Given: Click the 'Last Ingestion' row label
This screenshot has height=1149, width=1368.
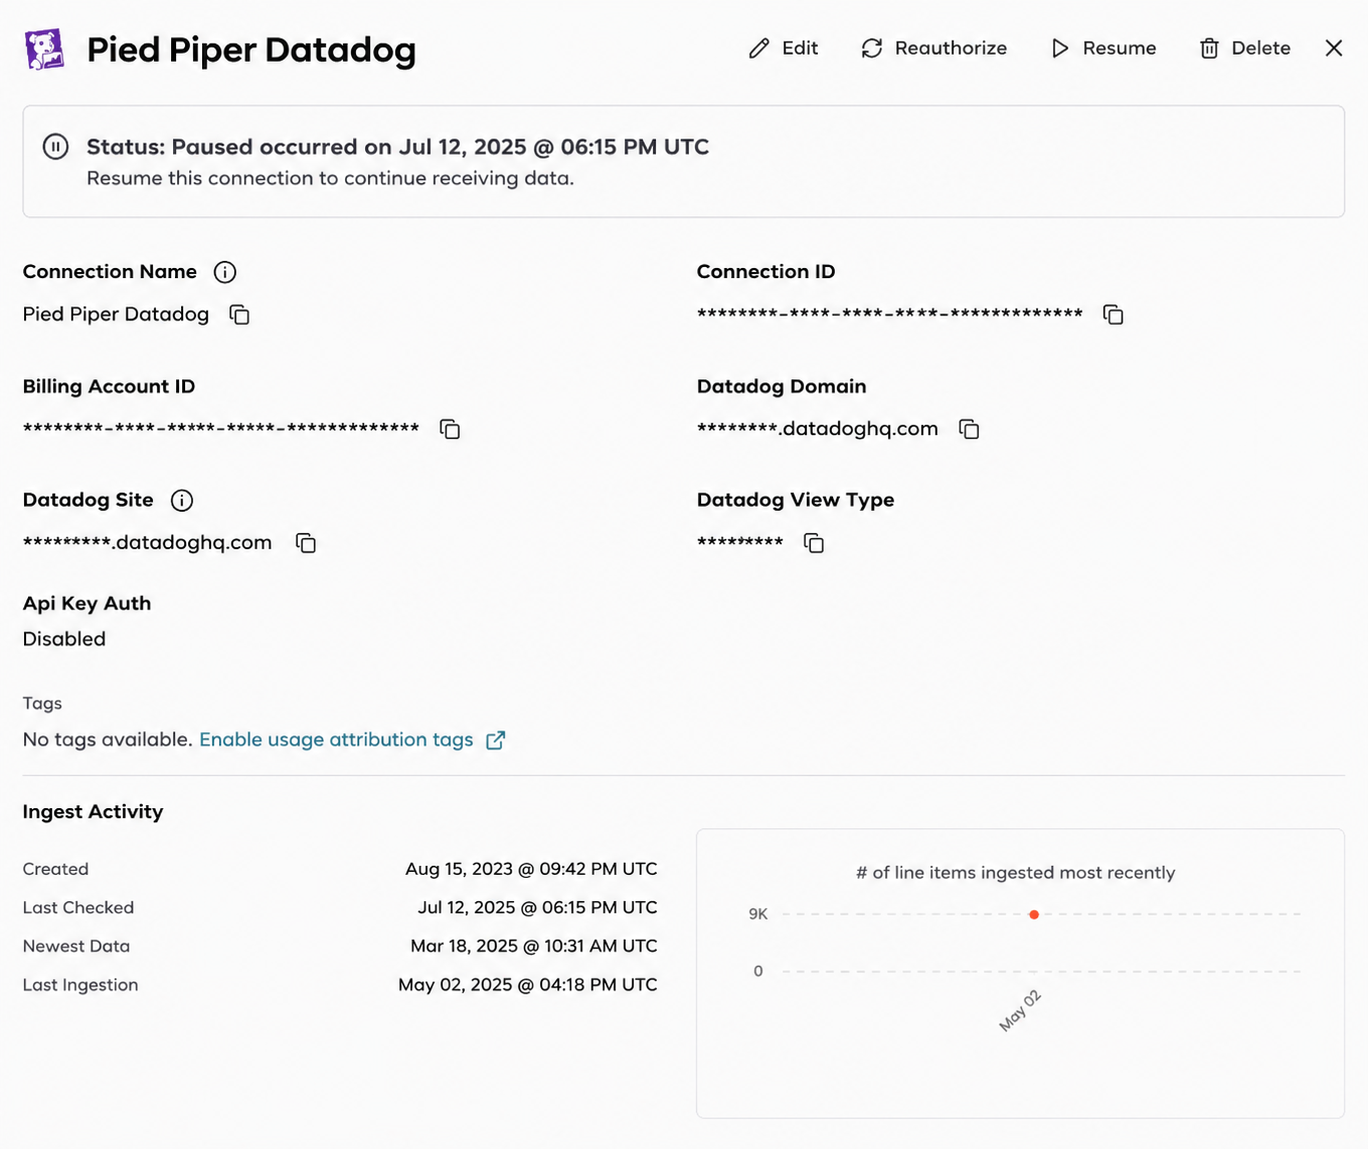Looking at the screenshot, I should tap(80, 985).
